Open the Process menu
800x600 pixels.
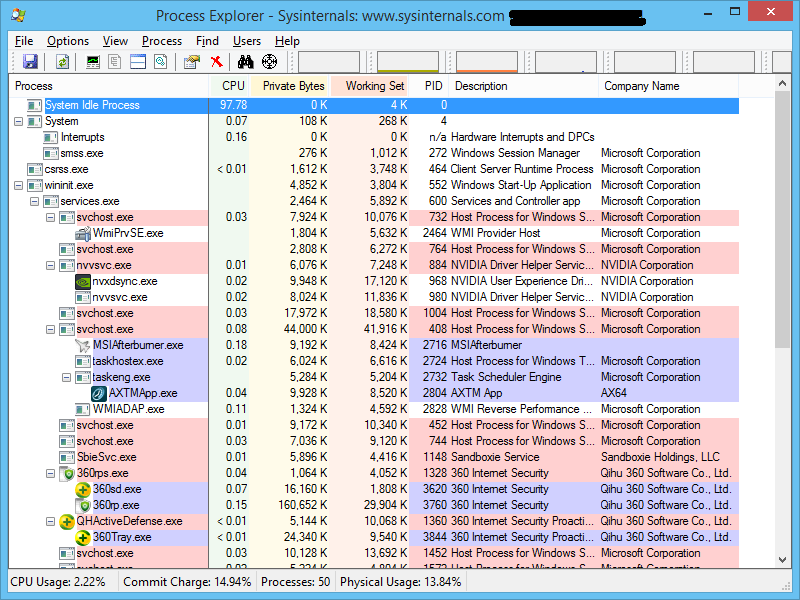tap(162, 41)
